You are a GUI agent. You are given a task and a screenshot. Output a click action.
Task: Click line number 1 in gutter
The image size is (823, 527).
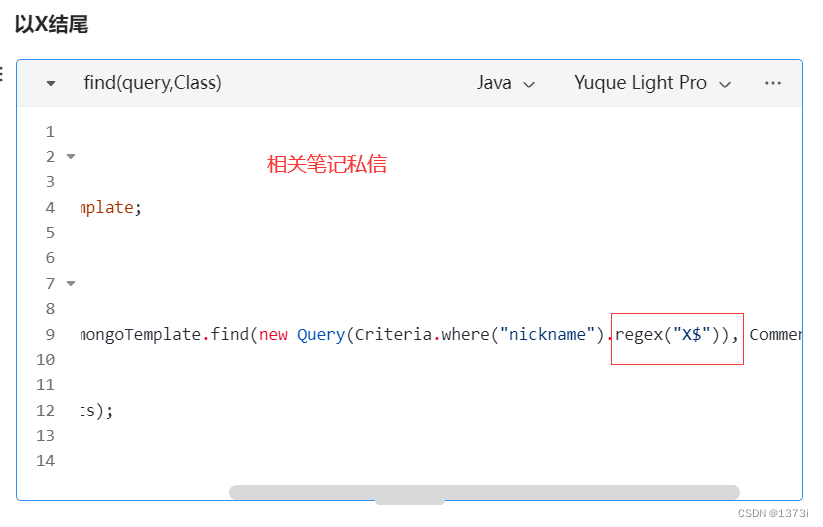click(50, 131)
